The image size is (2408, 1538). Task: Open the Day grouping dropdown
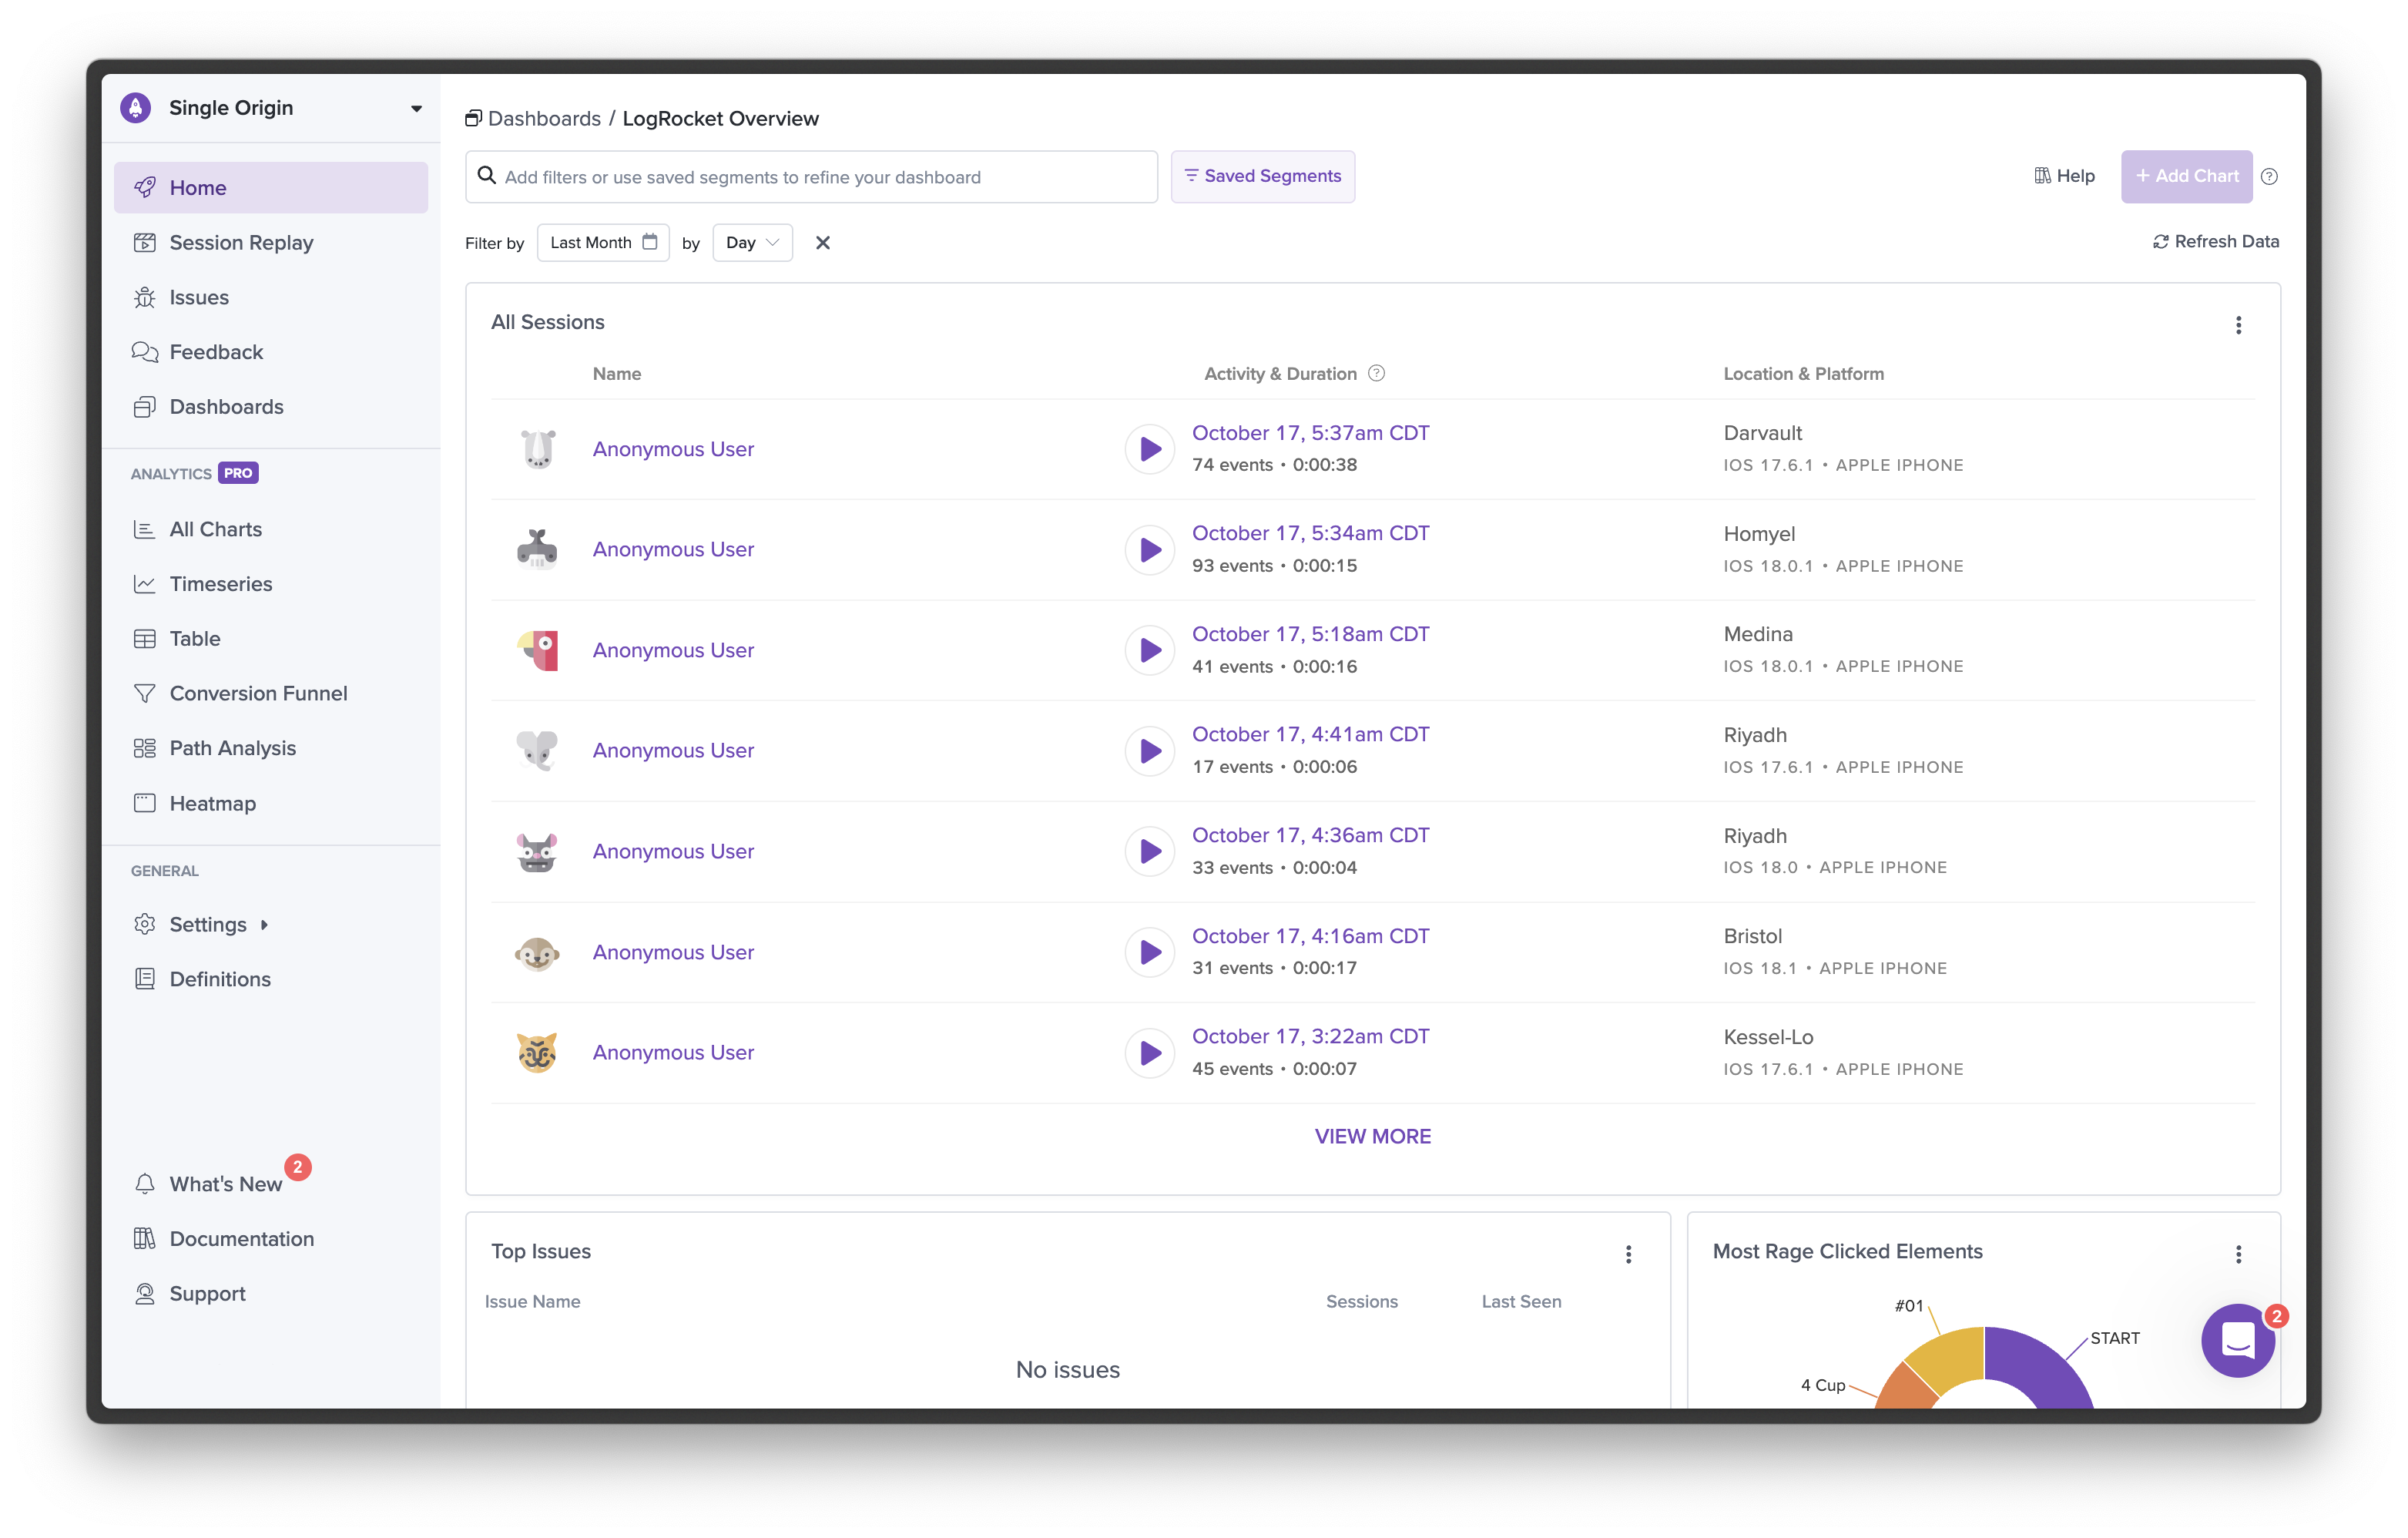tap(751, 242)
